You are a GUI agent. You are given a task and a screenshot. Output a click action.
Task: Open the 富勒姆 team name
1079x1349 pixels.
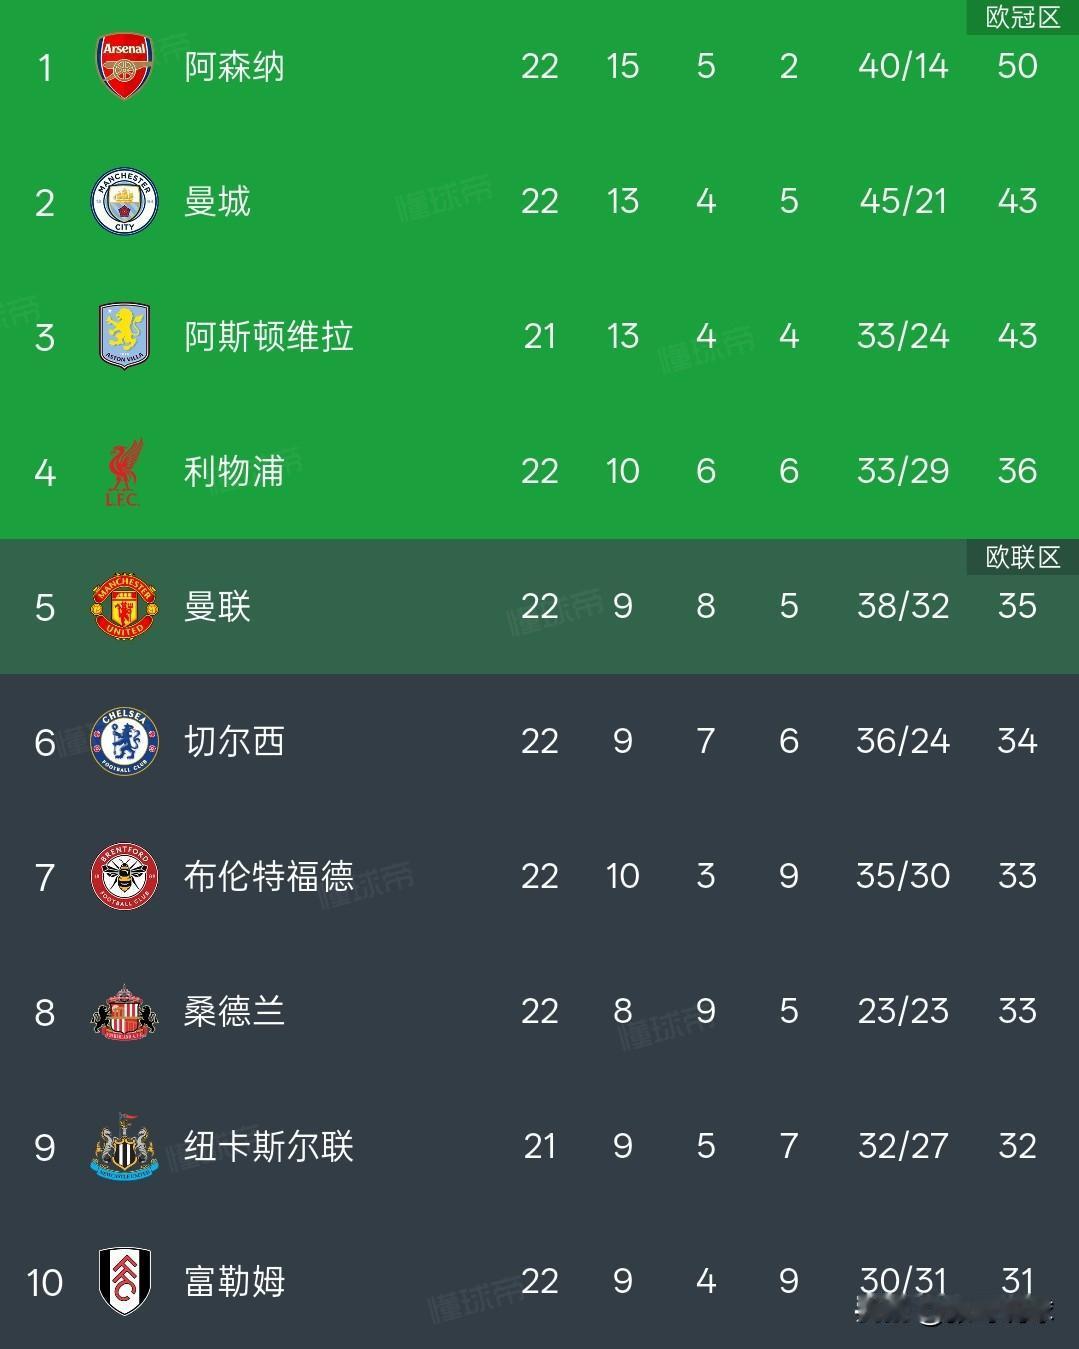(232, 1281)
